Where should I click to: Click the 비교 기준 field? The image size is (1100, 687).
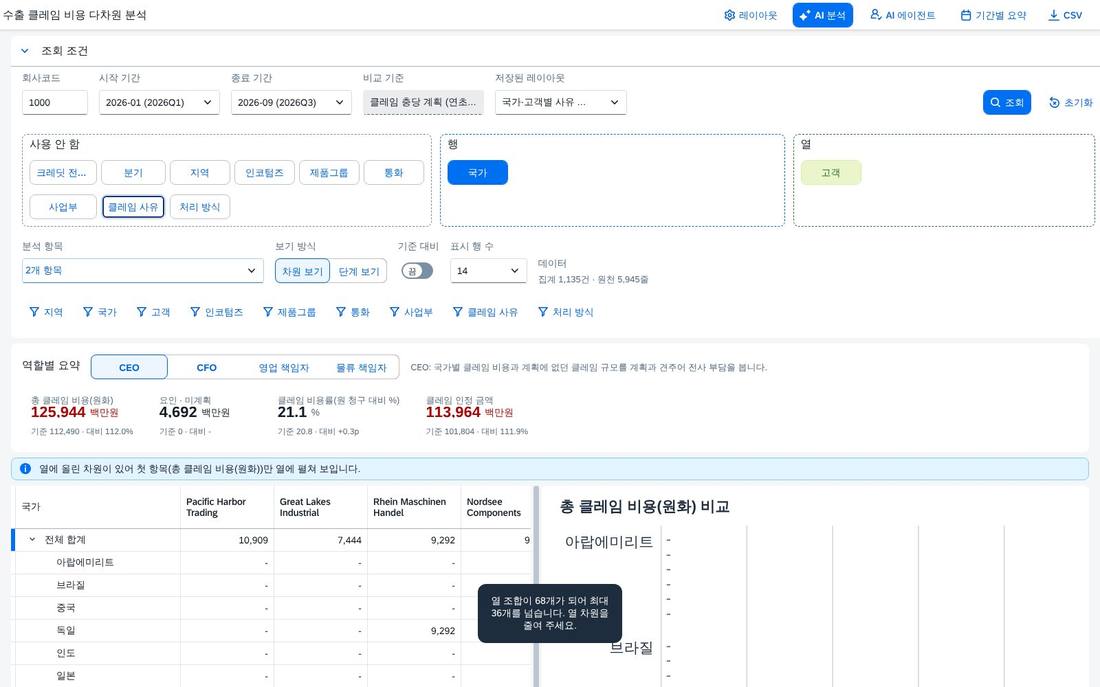pos(423,102)
